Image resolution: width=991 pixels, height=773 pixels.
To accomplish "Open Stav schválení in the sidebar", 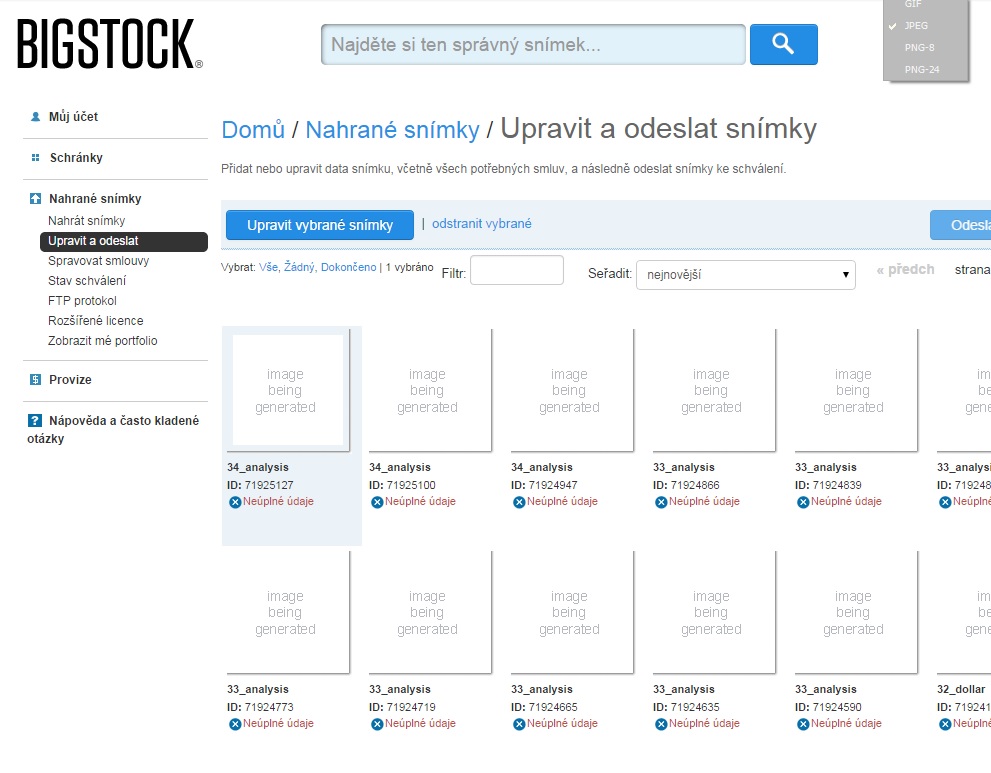I will (x=87, y=281).
